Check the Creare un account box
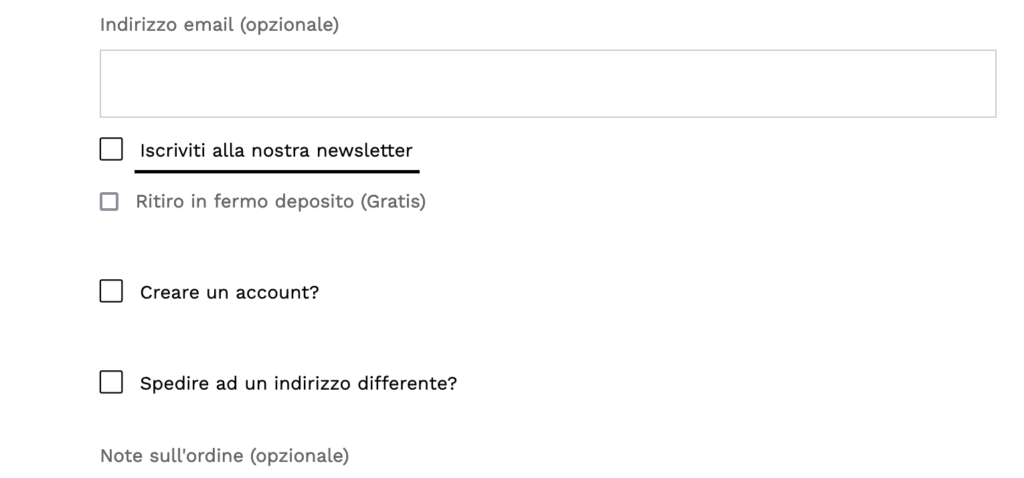 tap(111, 292)
